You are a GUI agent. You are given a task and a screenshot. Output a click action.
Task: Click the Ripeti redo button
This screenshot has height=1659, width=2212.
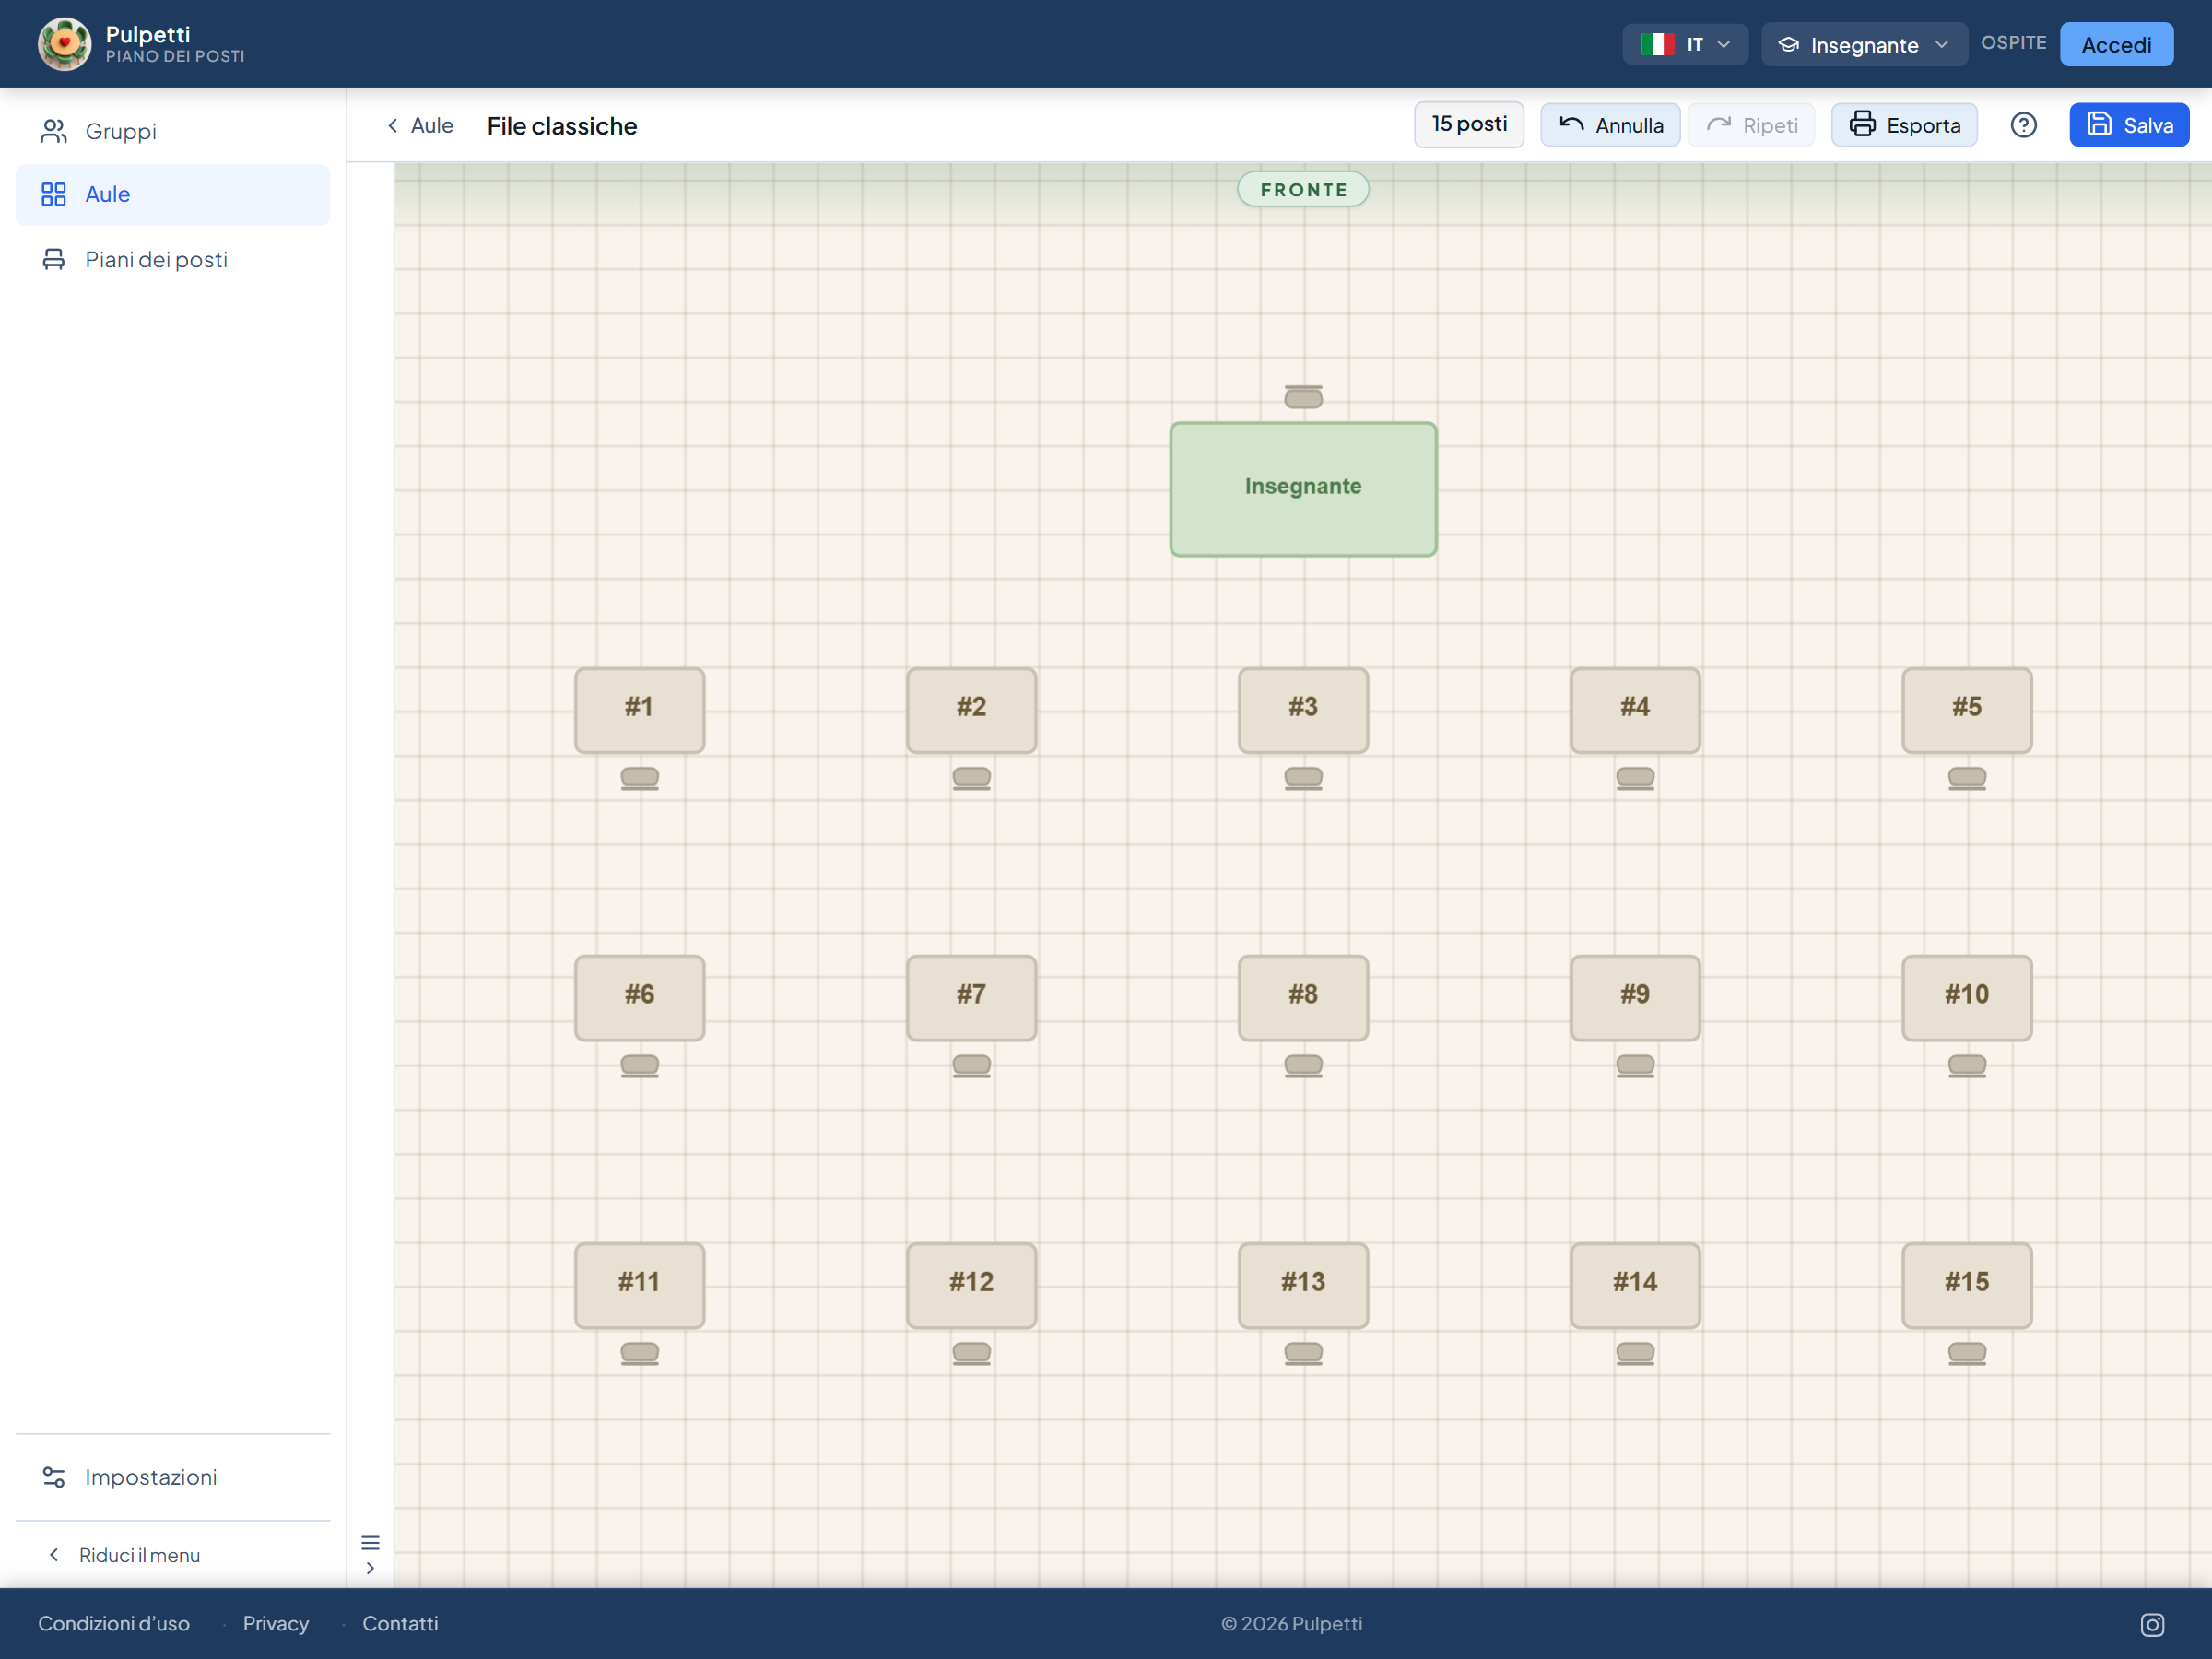click(1751, 125)
